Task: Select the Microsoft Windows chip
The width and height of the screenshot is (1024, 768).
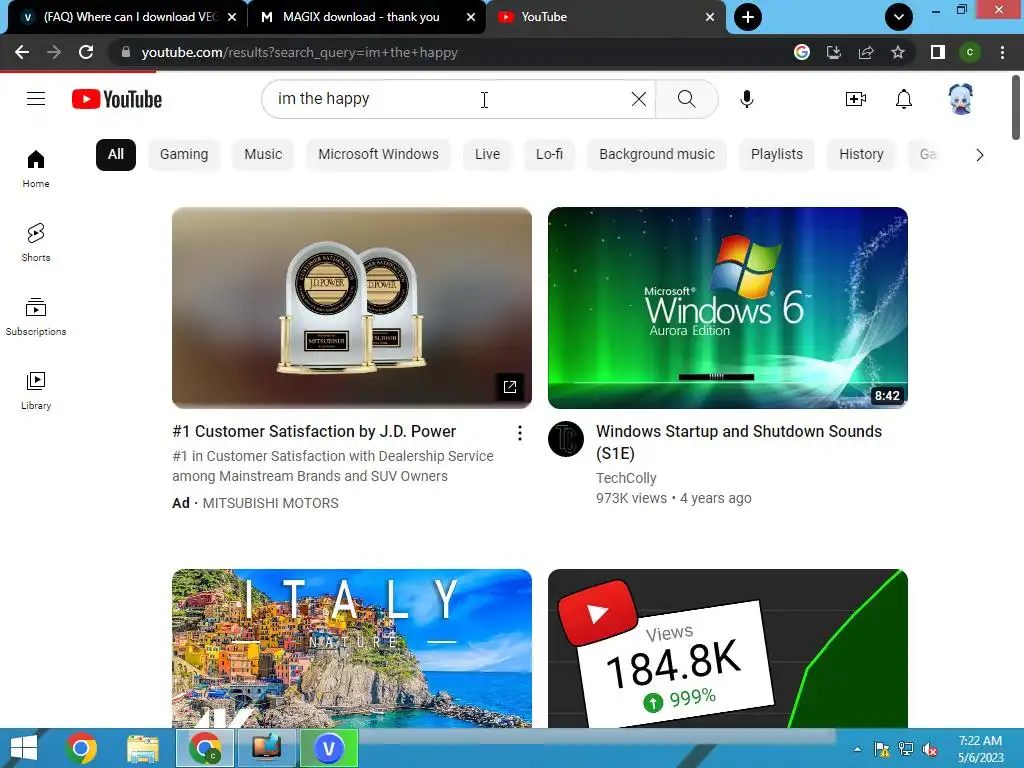Action: point(378,155)
